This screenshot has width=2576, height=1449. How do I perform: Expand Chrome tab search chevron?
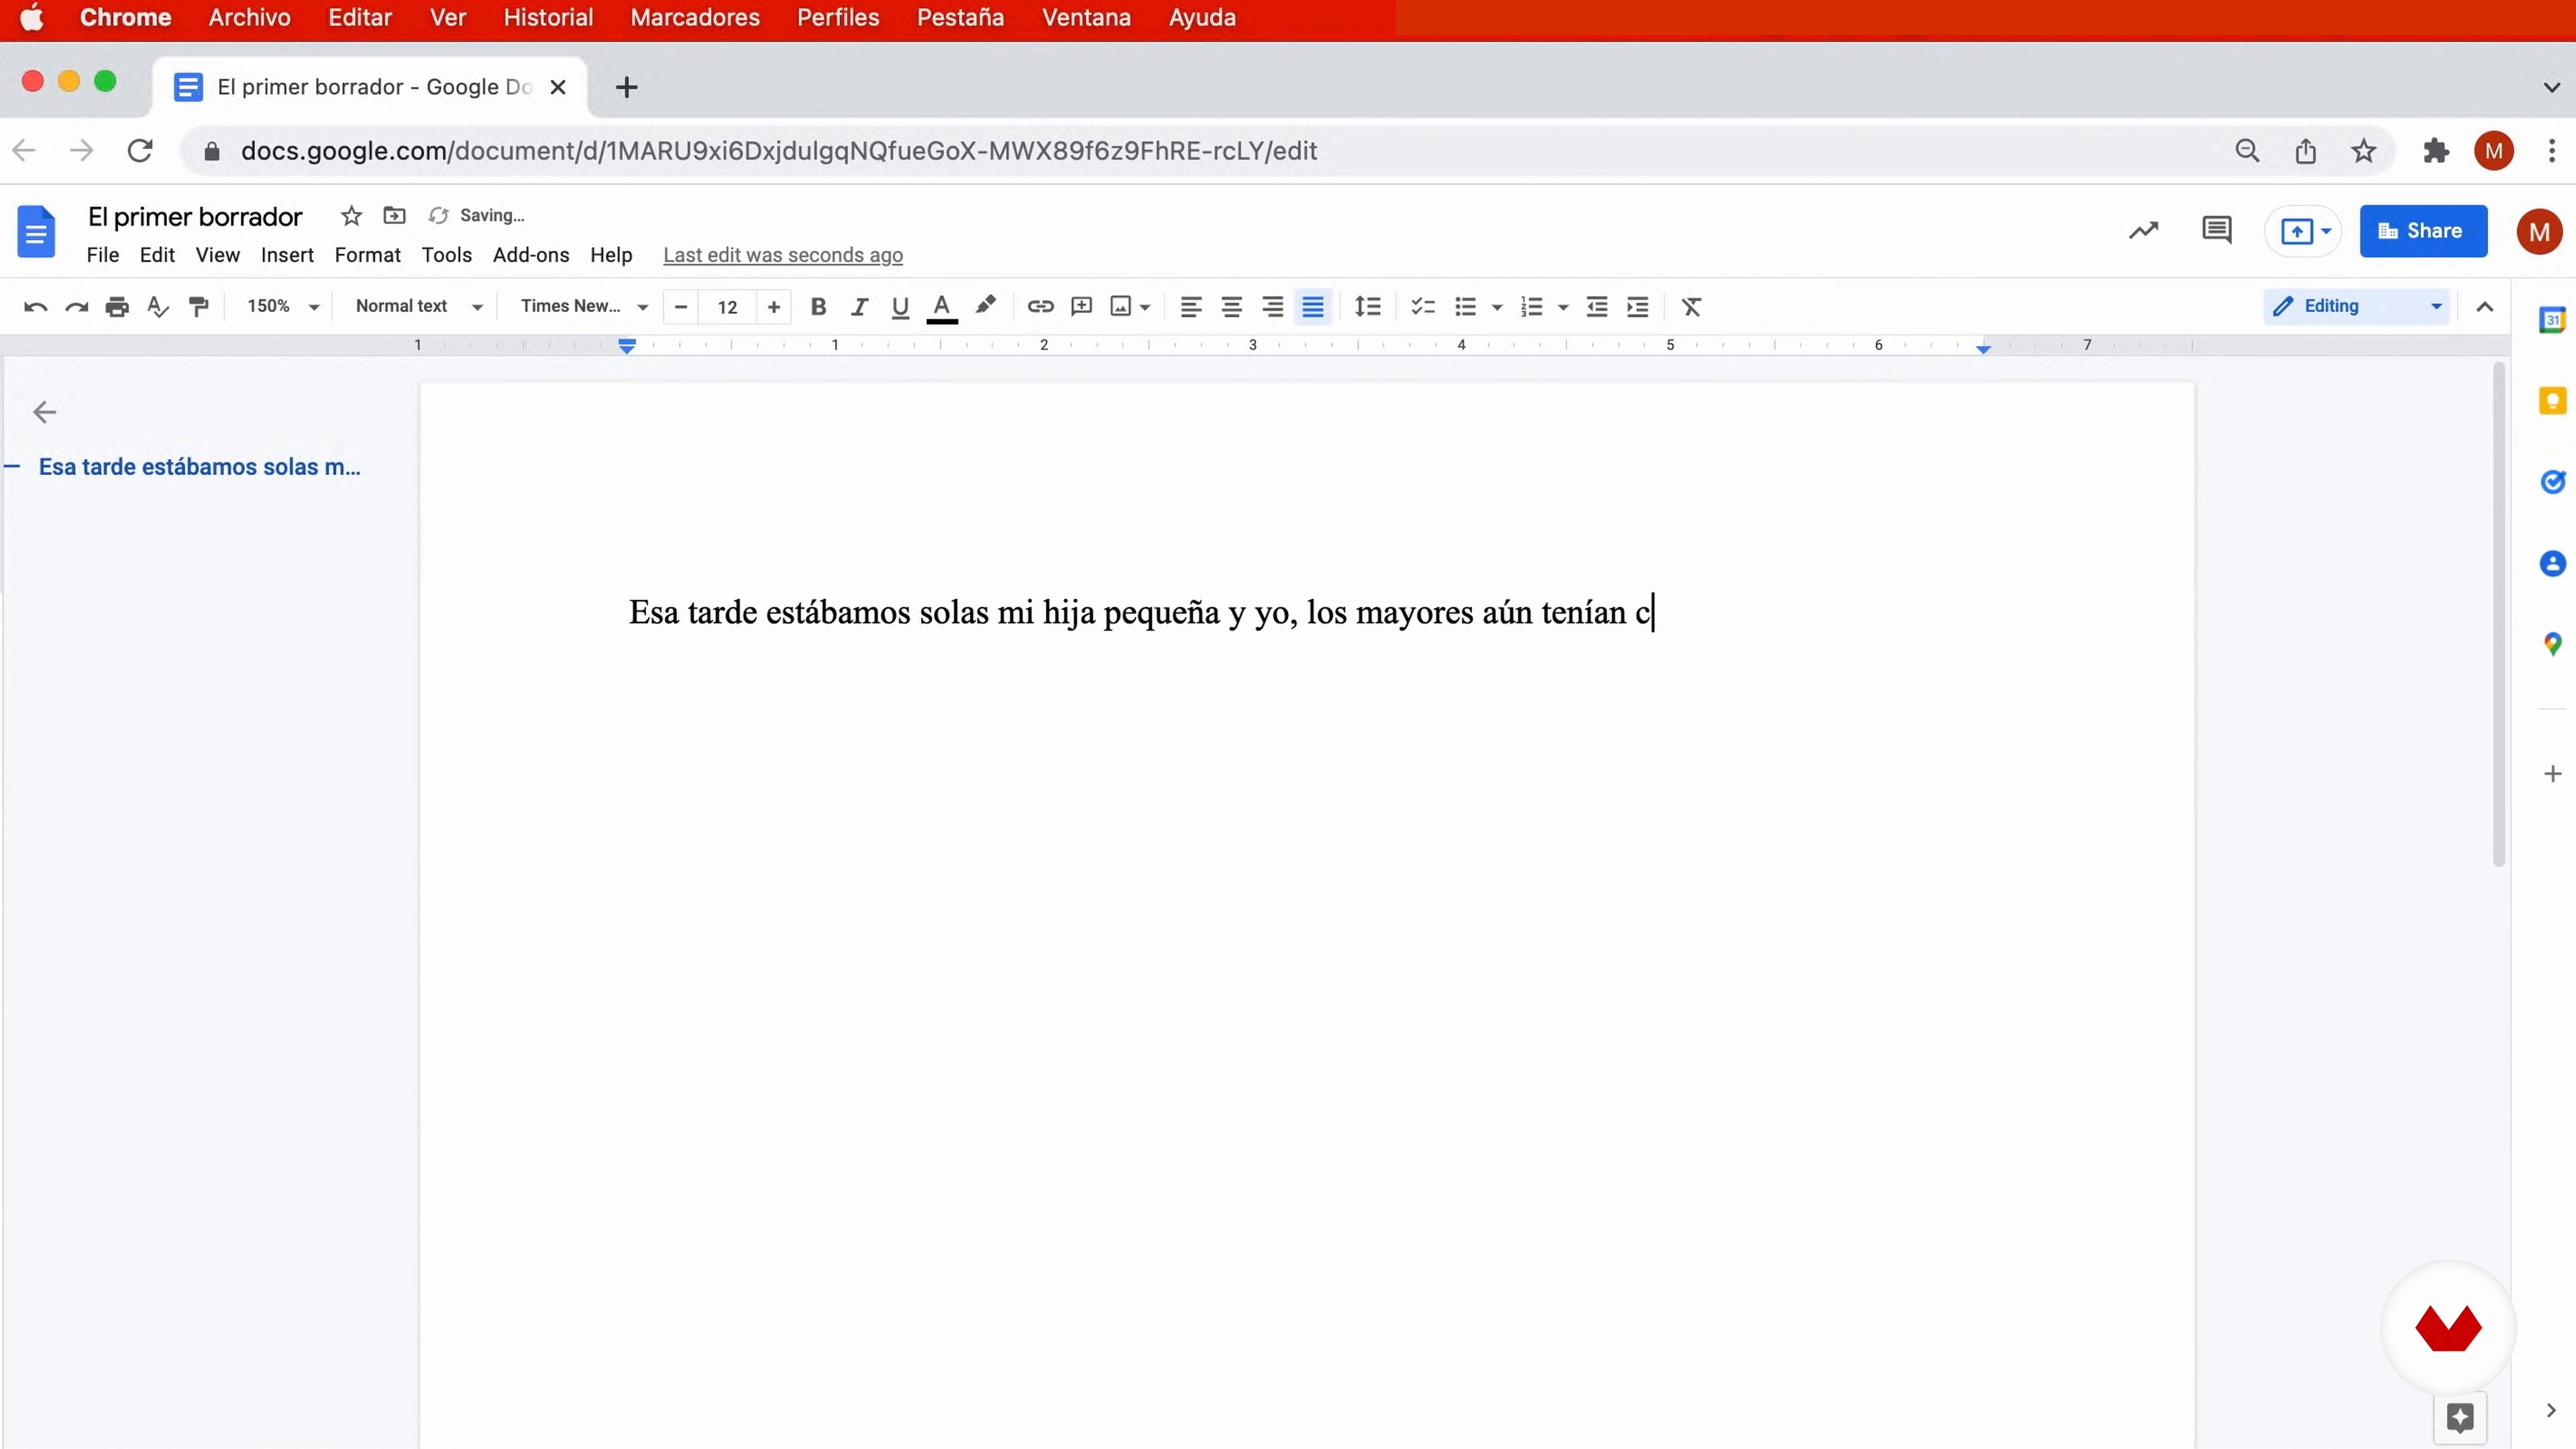point(2552,88)
